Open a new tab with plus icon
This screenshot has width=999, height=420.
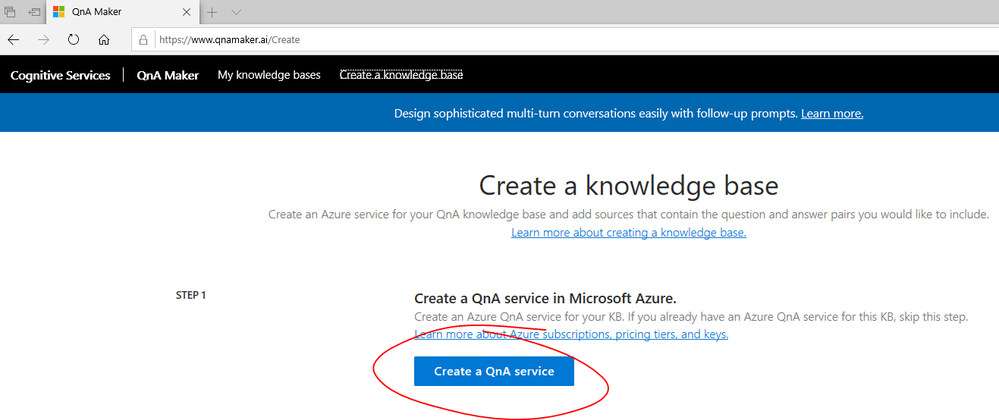tap(212, 12)
